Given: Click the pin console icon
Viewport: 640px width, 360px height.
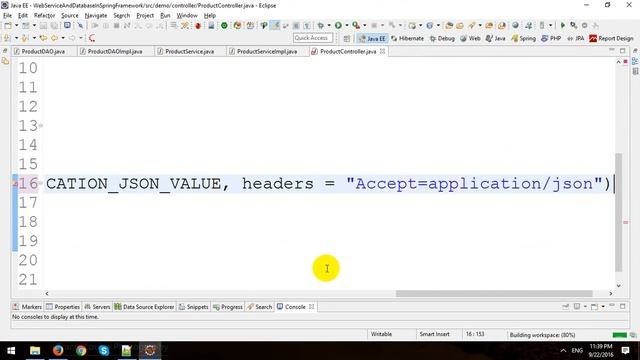Looking at the screenshot, I should pos(565,306).
